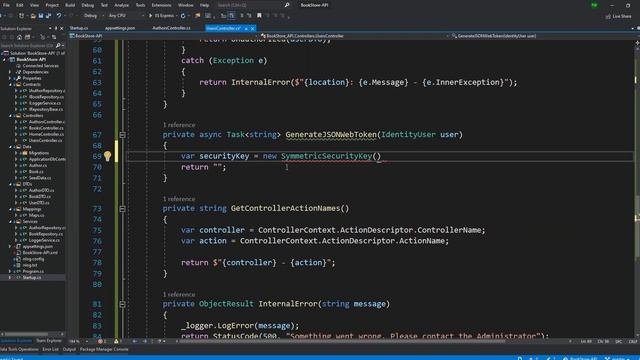The width and height of the screenshot is (640, 360).
Task: Open the Team Explorer bottom tab
Action: coord(49,341)
